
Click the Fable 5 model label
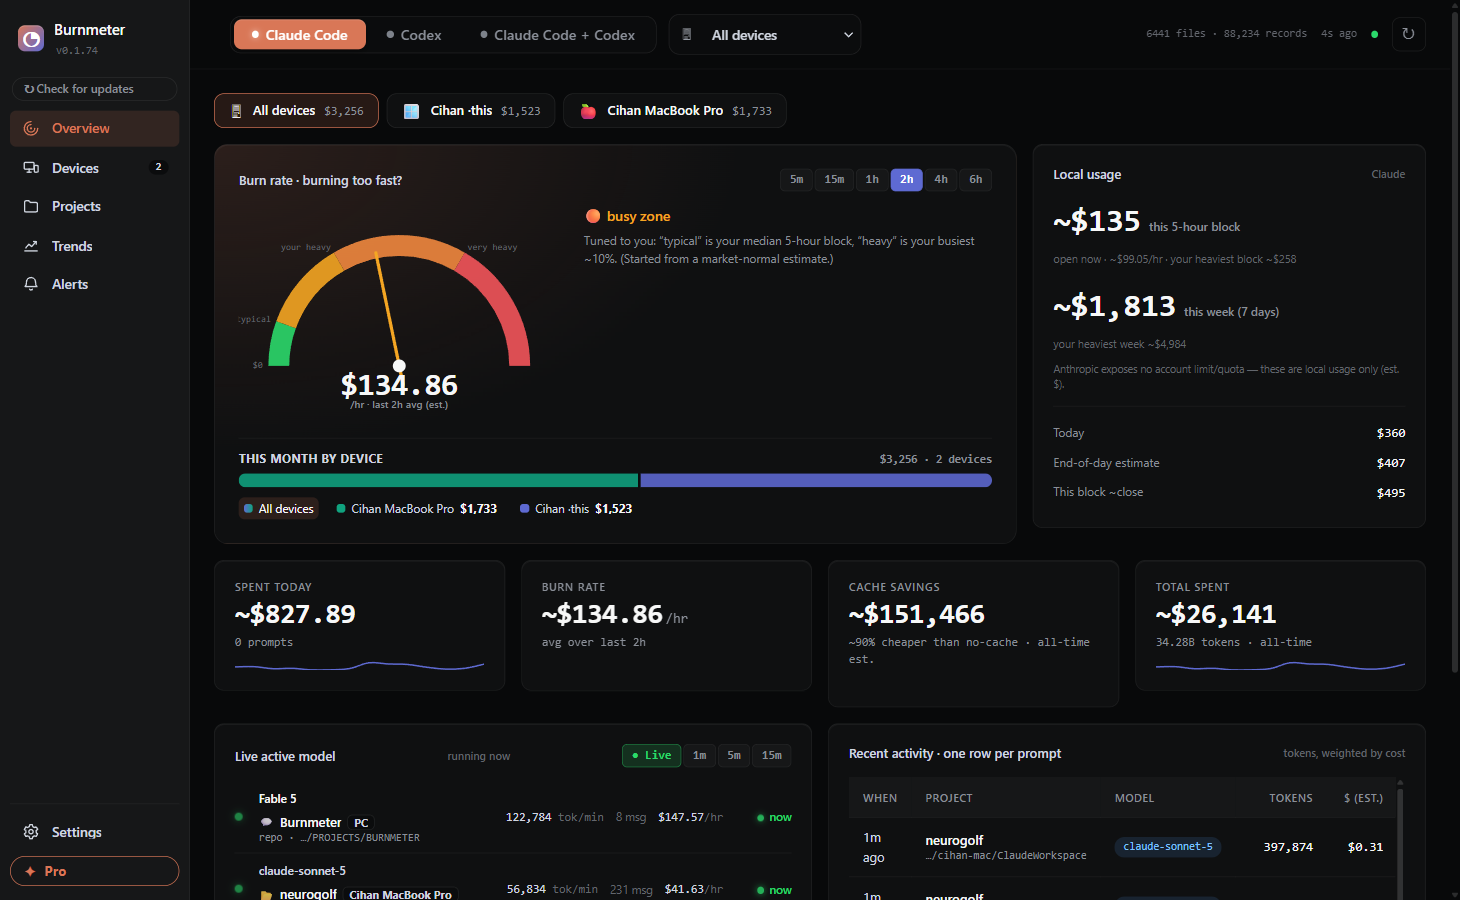click(x=277, y=799)
